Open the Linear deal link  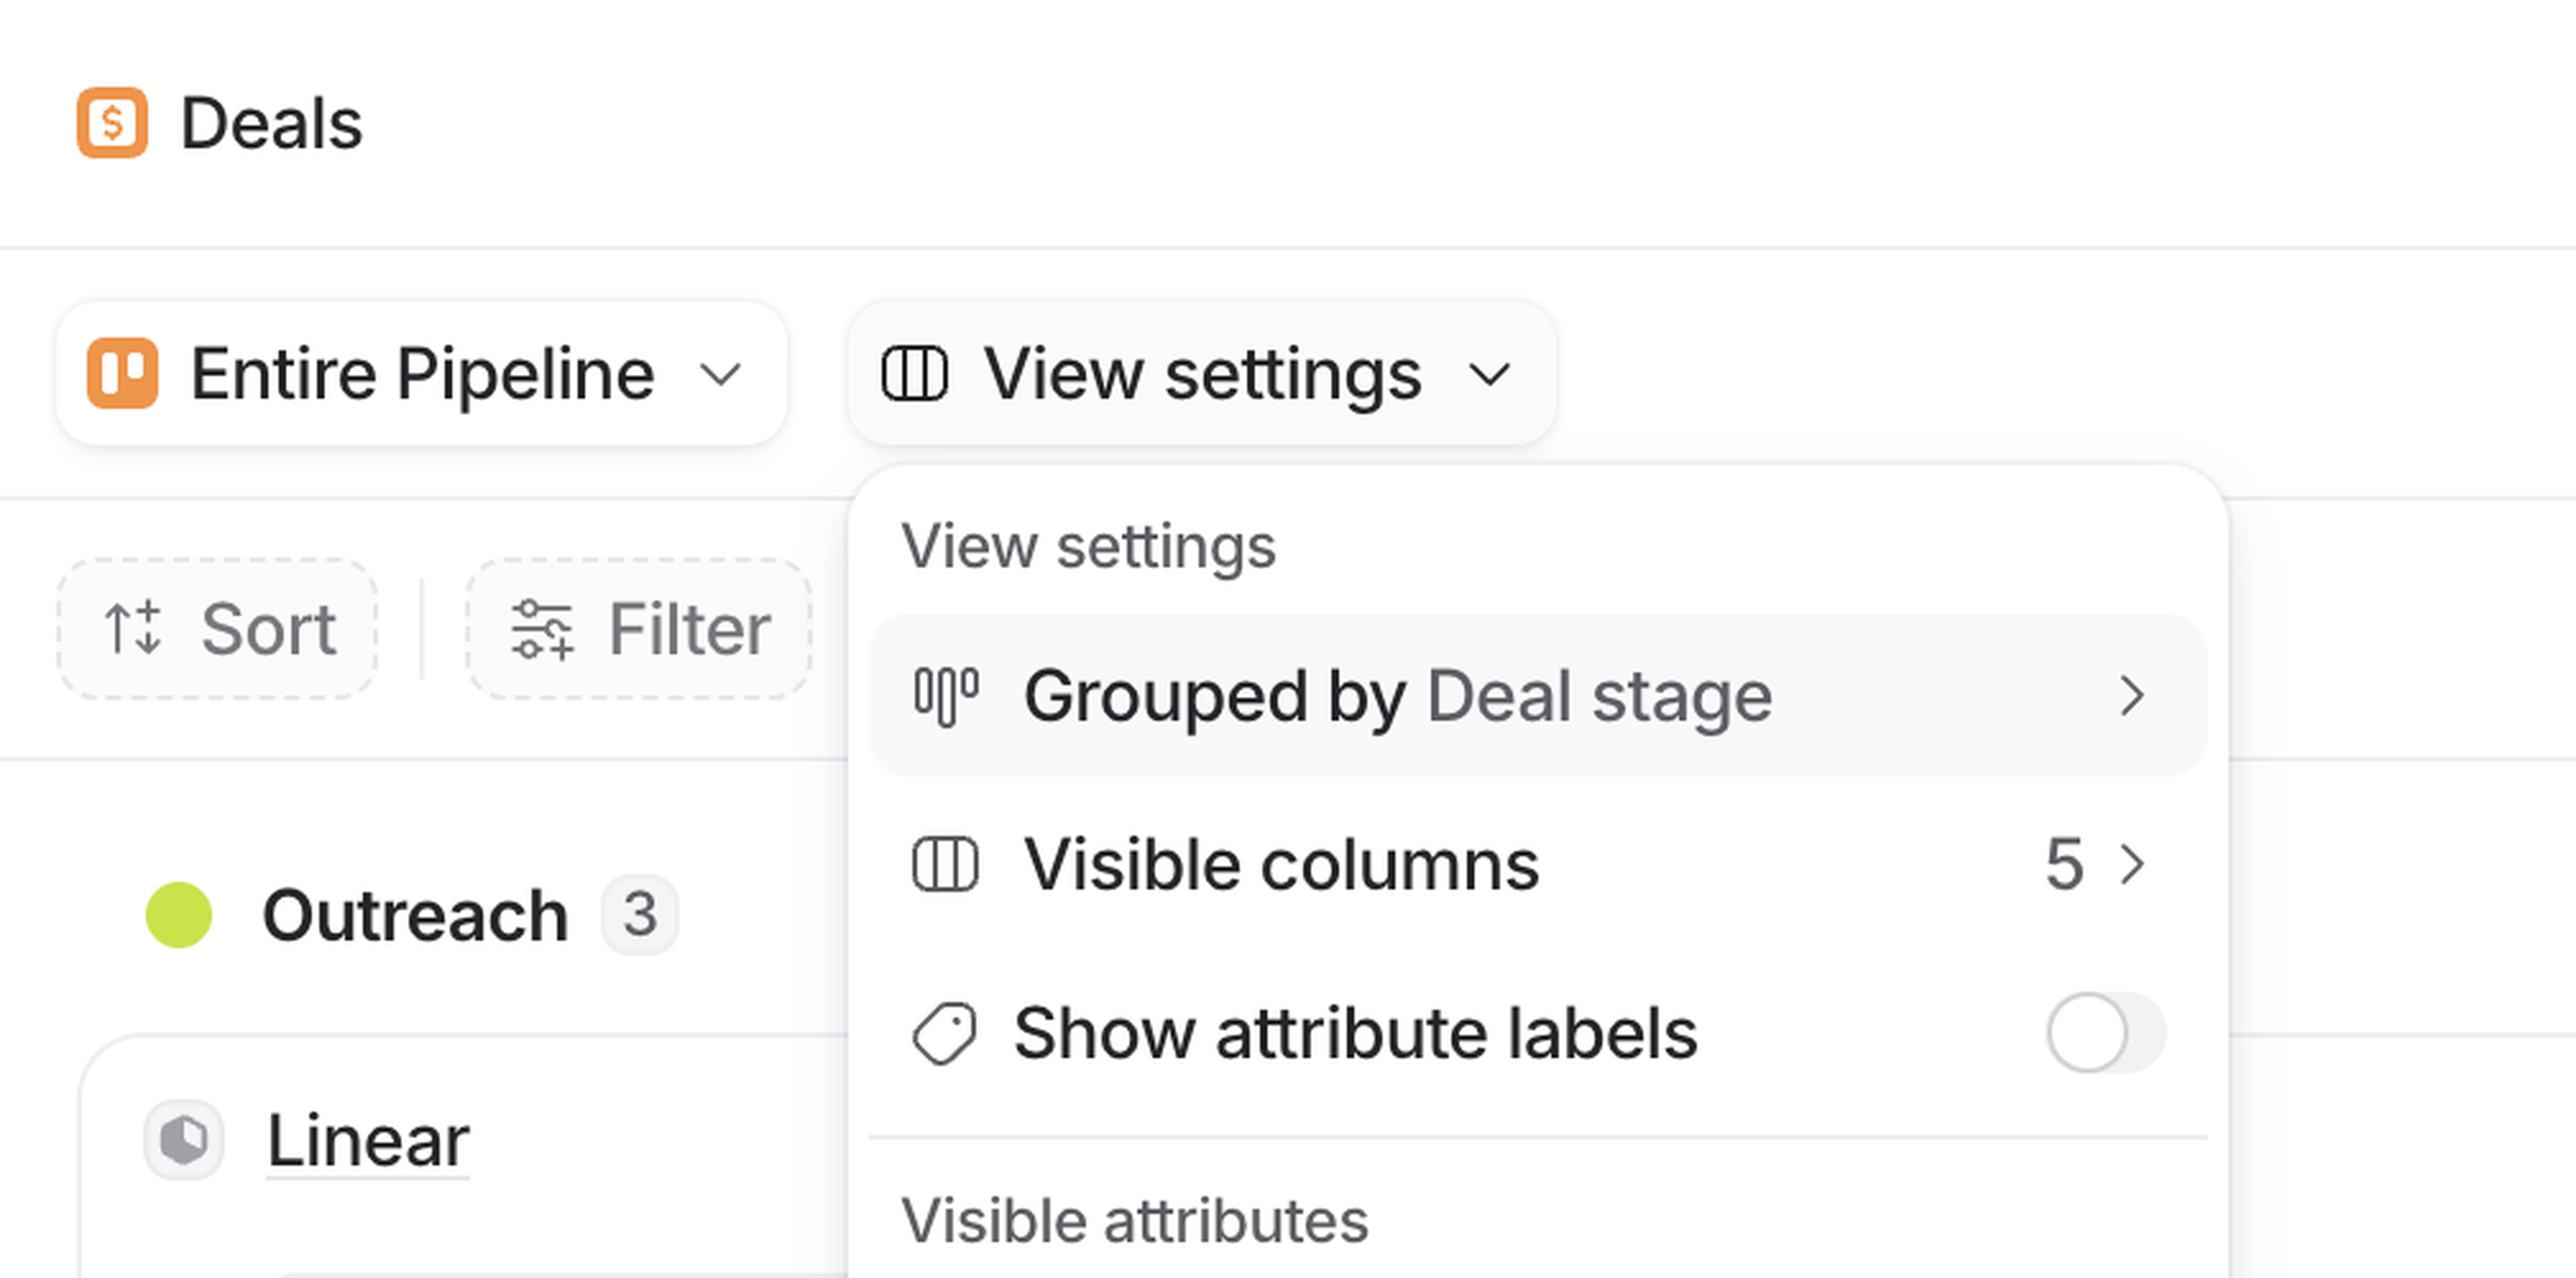coord(368,1140)
